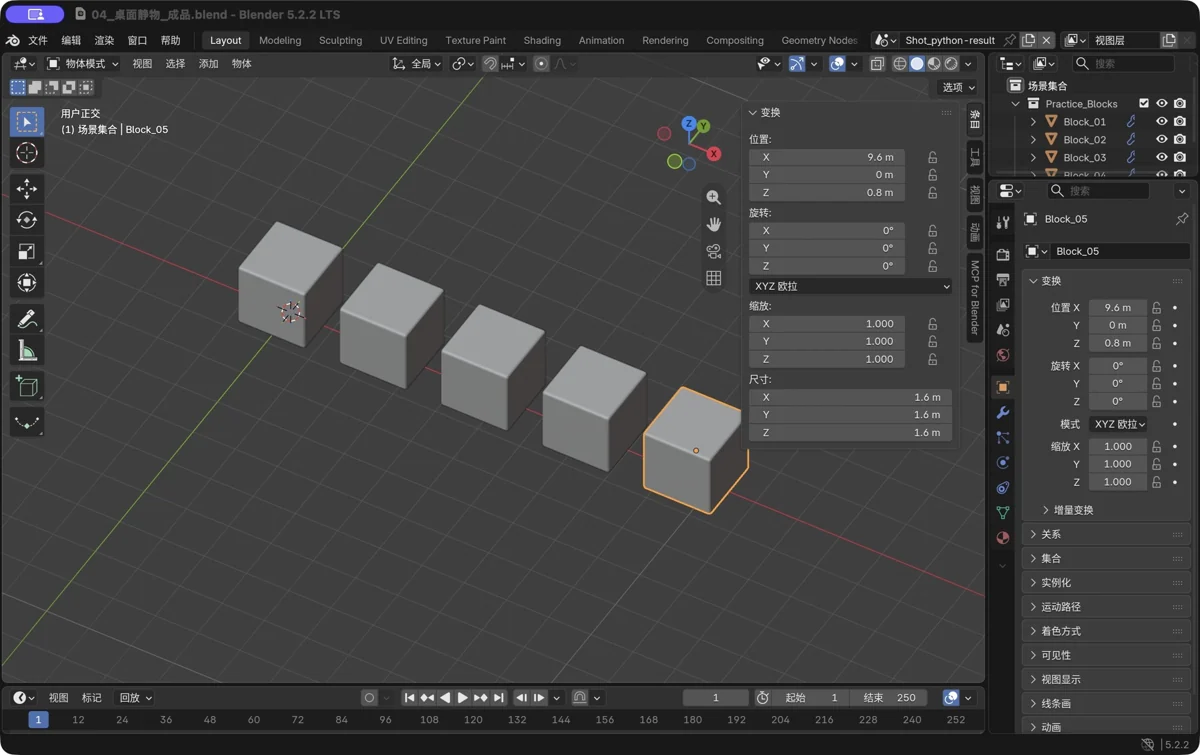The height and width of the screenshot is (755, 1200).
Task: Switch to the Modeling workspace tab
Action: pos(280,41)
